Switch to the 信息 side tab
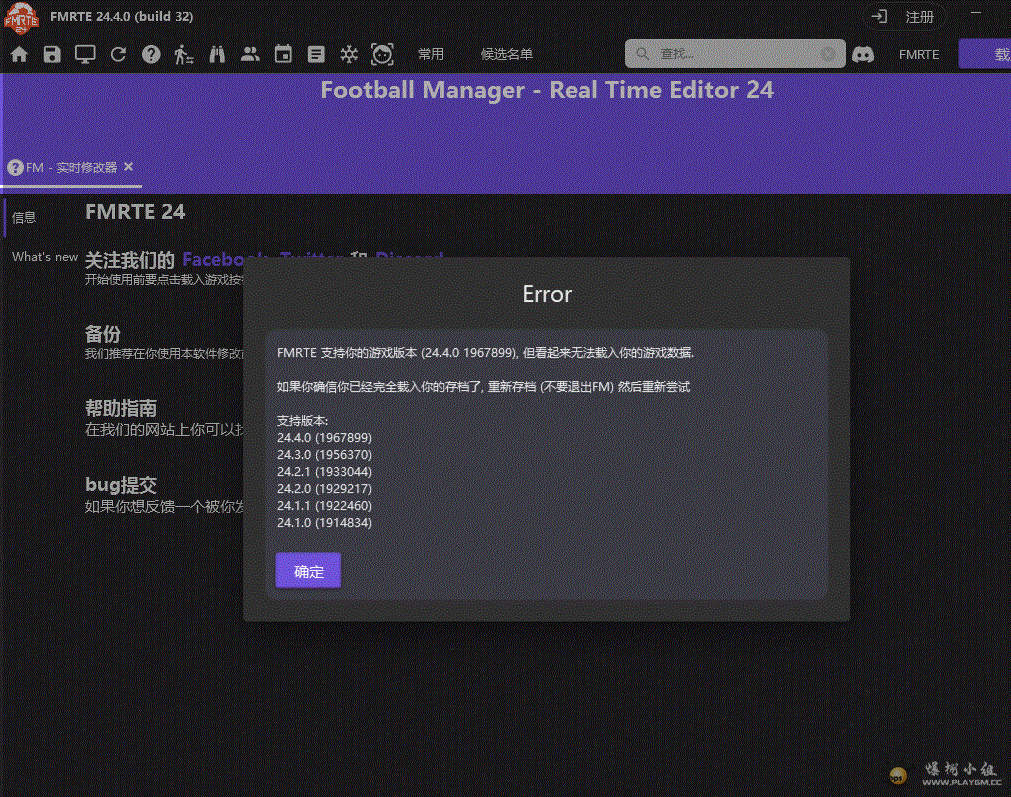The width and height of the screenshot is (1011, 797). [x=24, y=217]
